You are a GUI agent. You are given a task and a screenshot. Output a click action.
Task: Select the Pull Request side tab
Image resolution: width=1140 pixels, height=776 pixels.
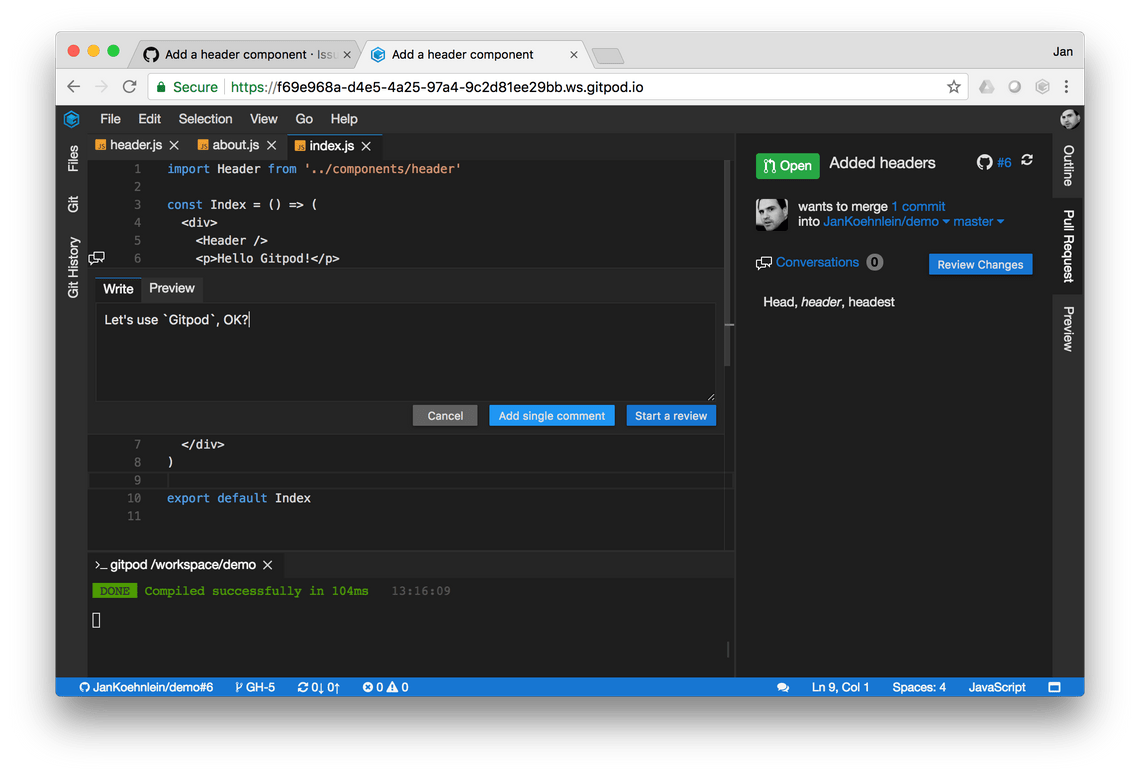tap(1067, 246)
